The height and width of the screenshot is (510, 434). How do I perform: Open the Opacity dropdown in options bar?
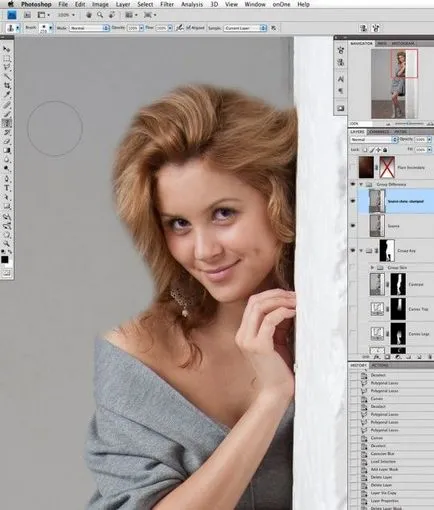141,28
